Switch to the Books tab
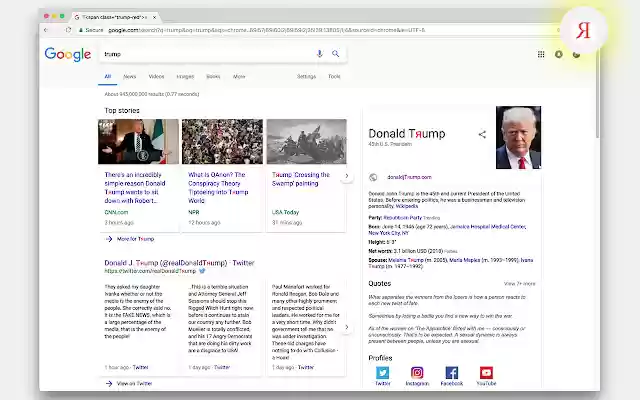 pos(213,76)
